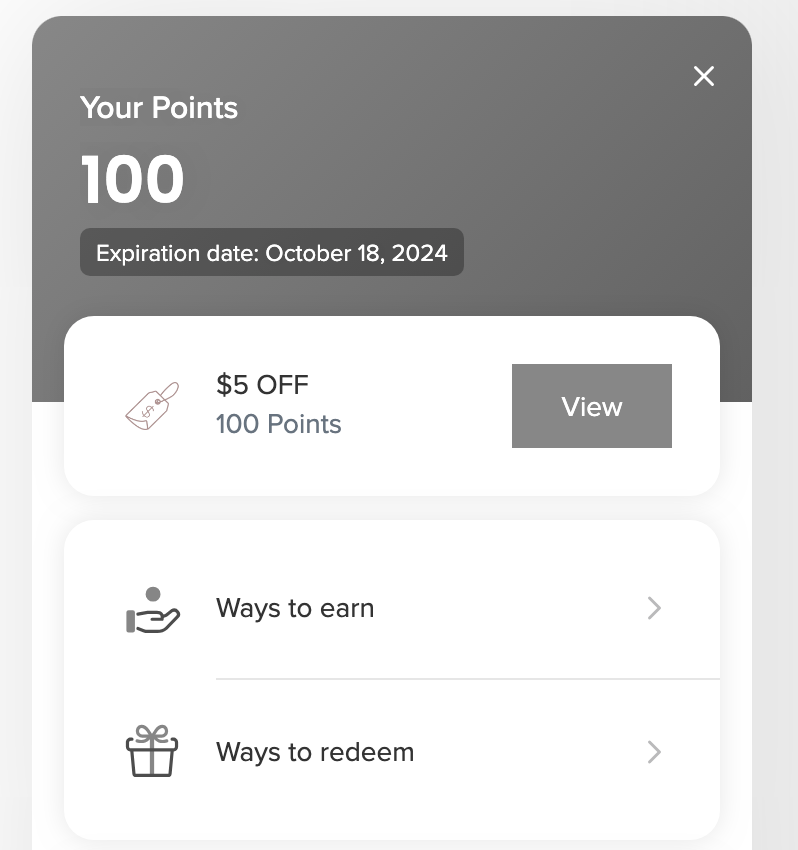Click the Expiration date October 18 badge
The width and height of the screenshot is (798, 850).
click(272, 252)
